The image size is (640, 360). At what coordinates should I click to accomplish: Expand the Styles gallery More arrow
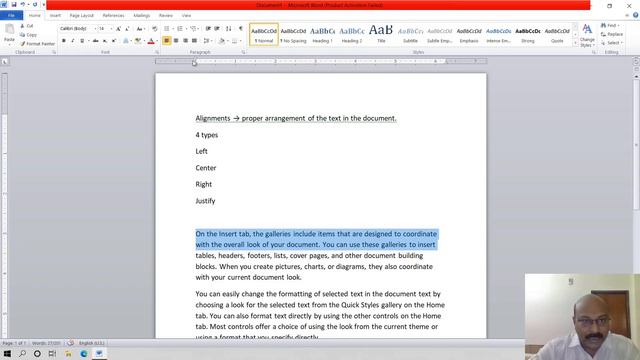[x=575, y=43]
